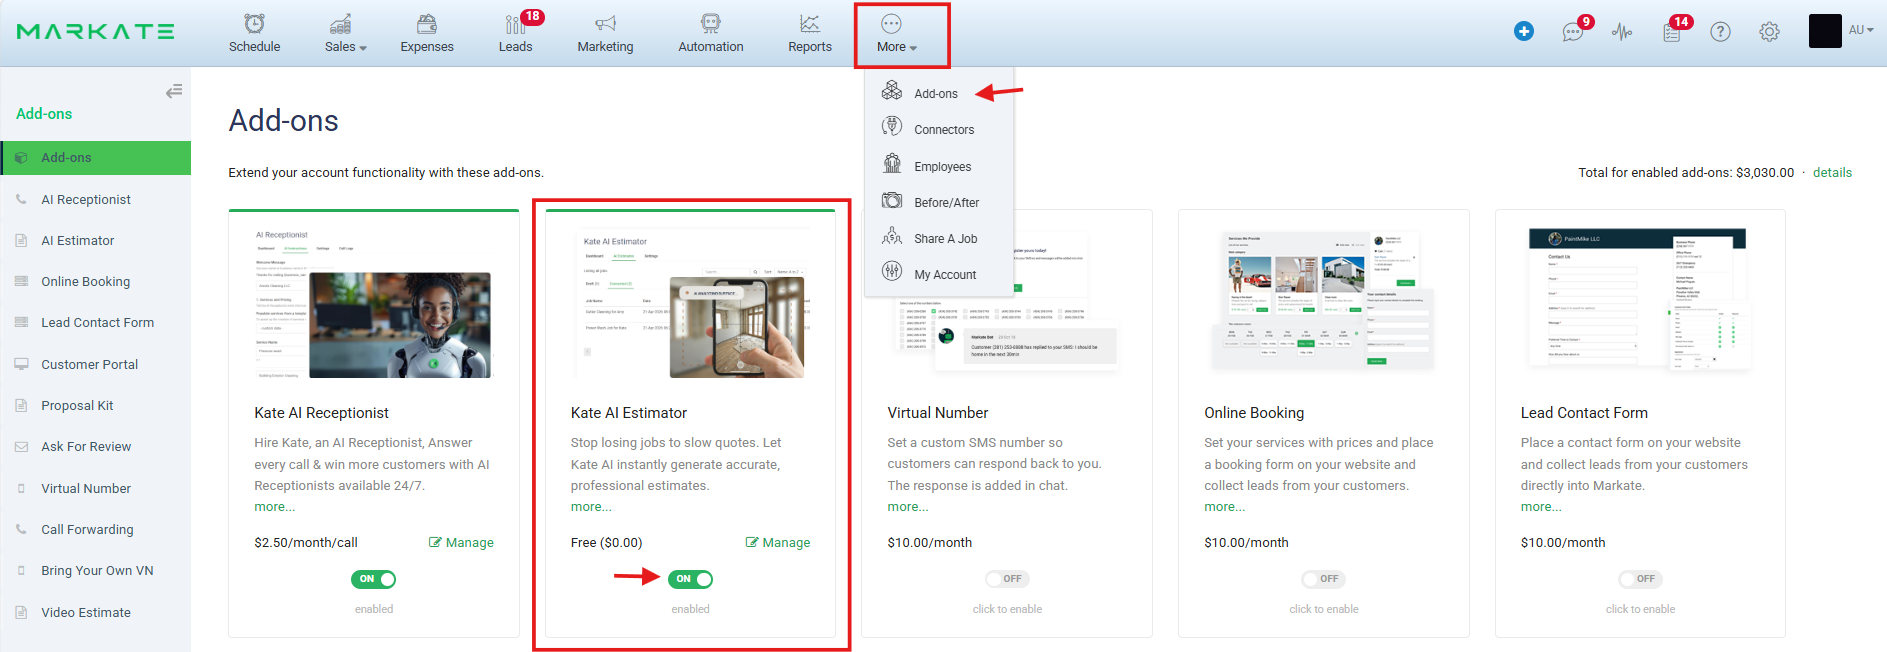Turn off Kate AI Receptionist toggle
The height and width of the screenshot is (652, 1887).
pyautogui.click(x=373, y=579)
